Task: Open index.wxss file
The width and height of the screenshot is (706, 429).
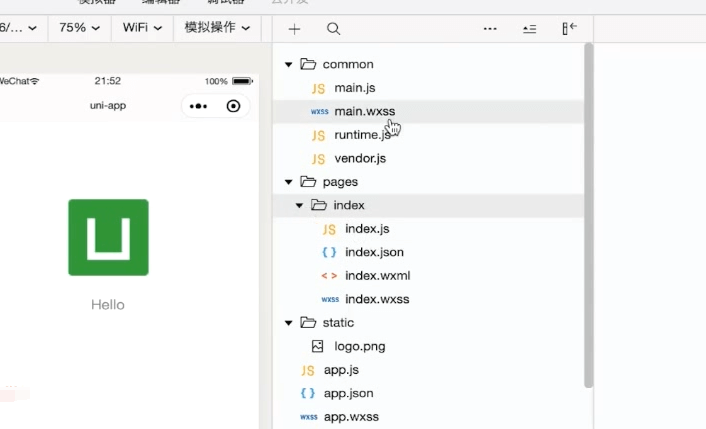Action: point(377,299)
